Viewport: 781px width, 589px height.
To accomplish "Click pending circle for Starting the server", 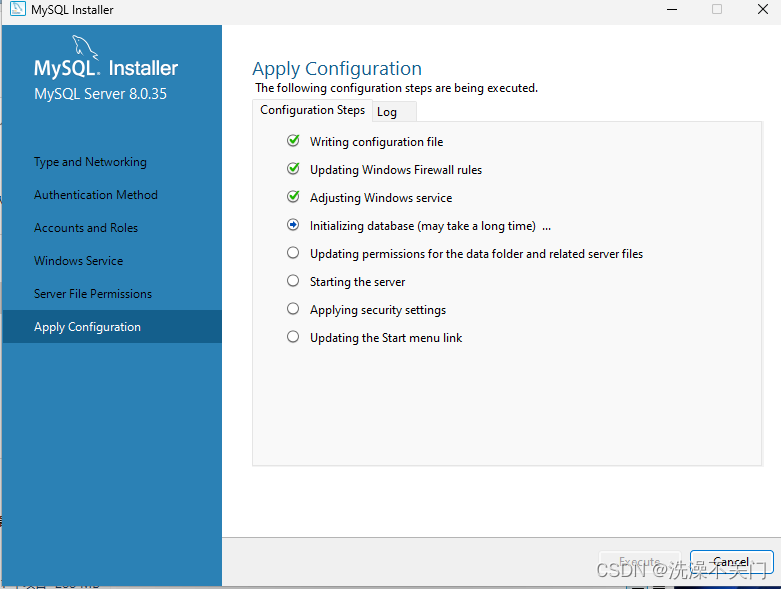I will coord(293,281).
